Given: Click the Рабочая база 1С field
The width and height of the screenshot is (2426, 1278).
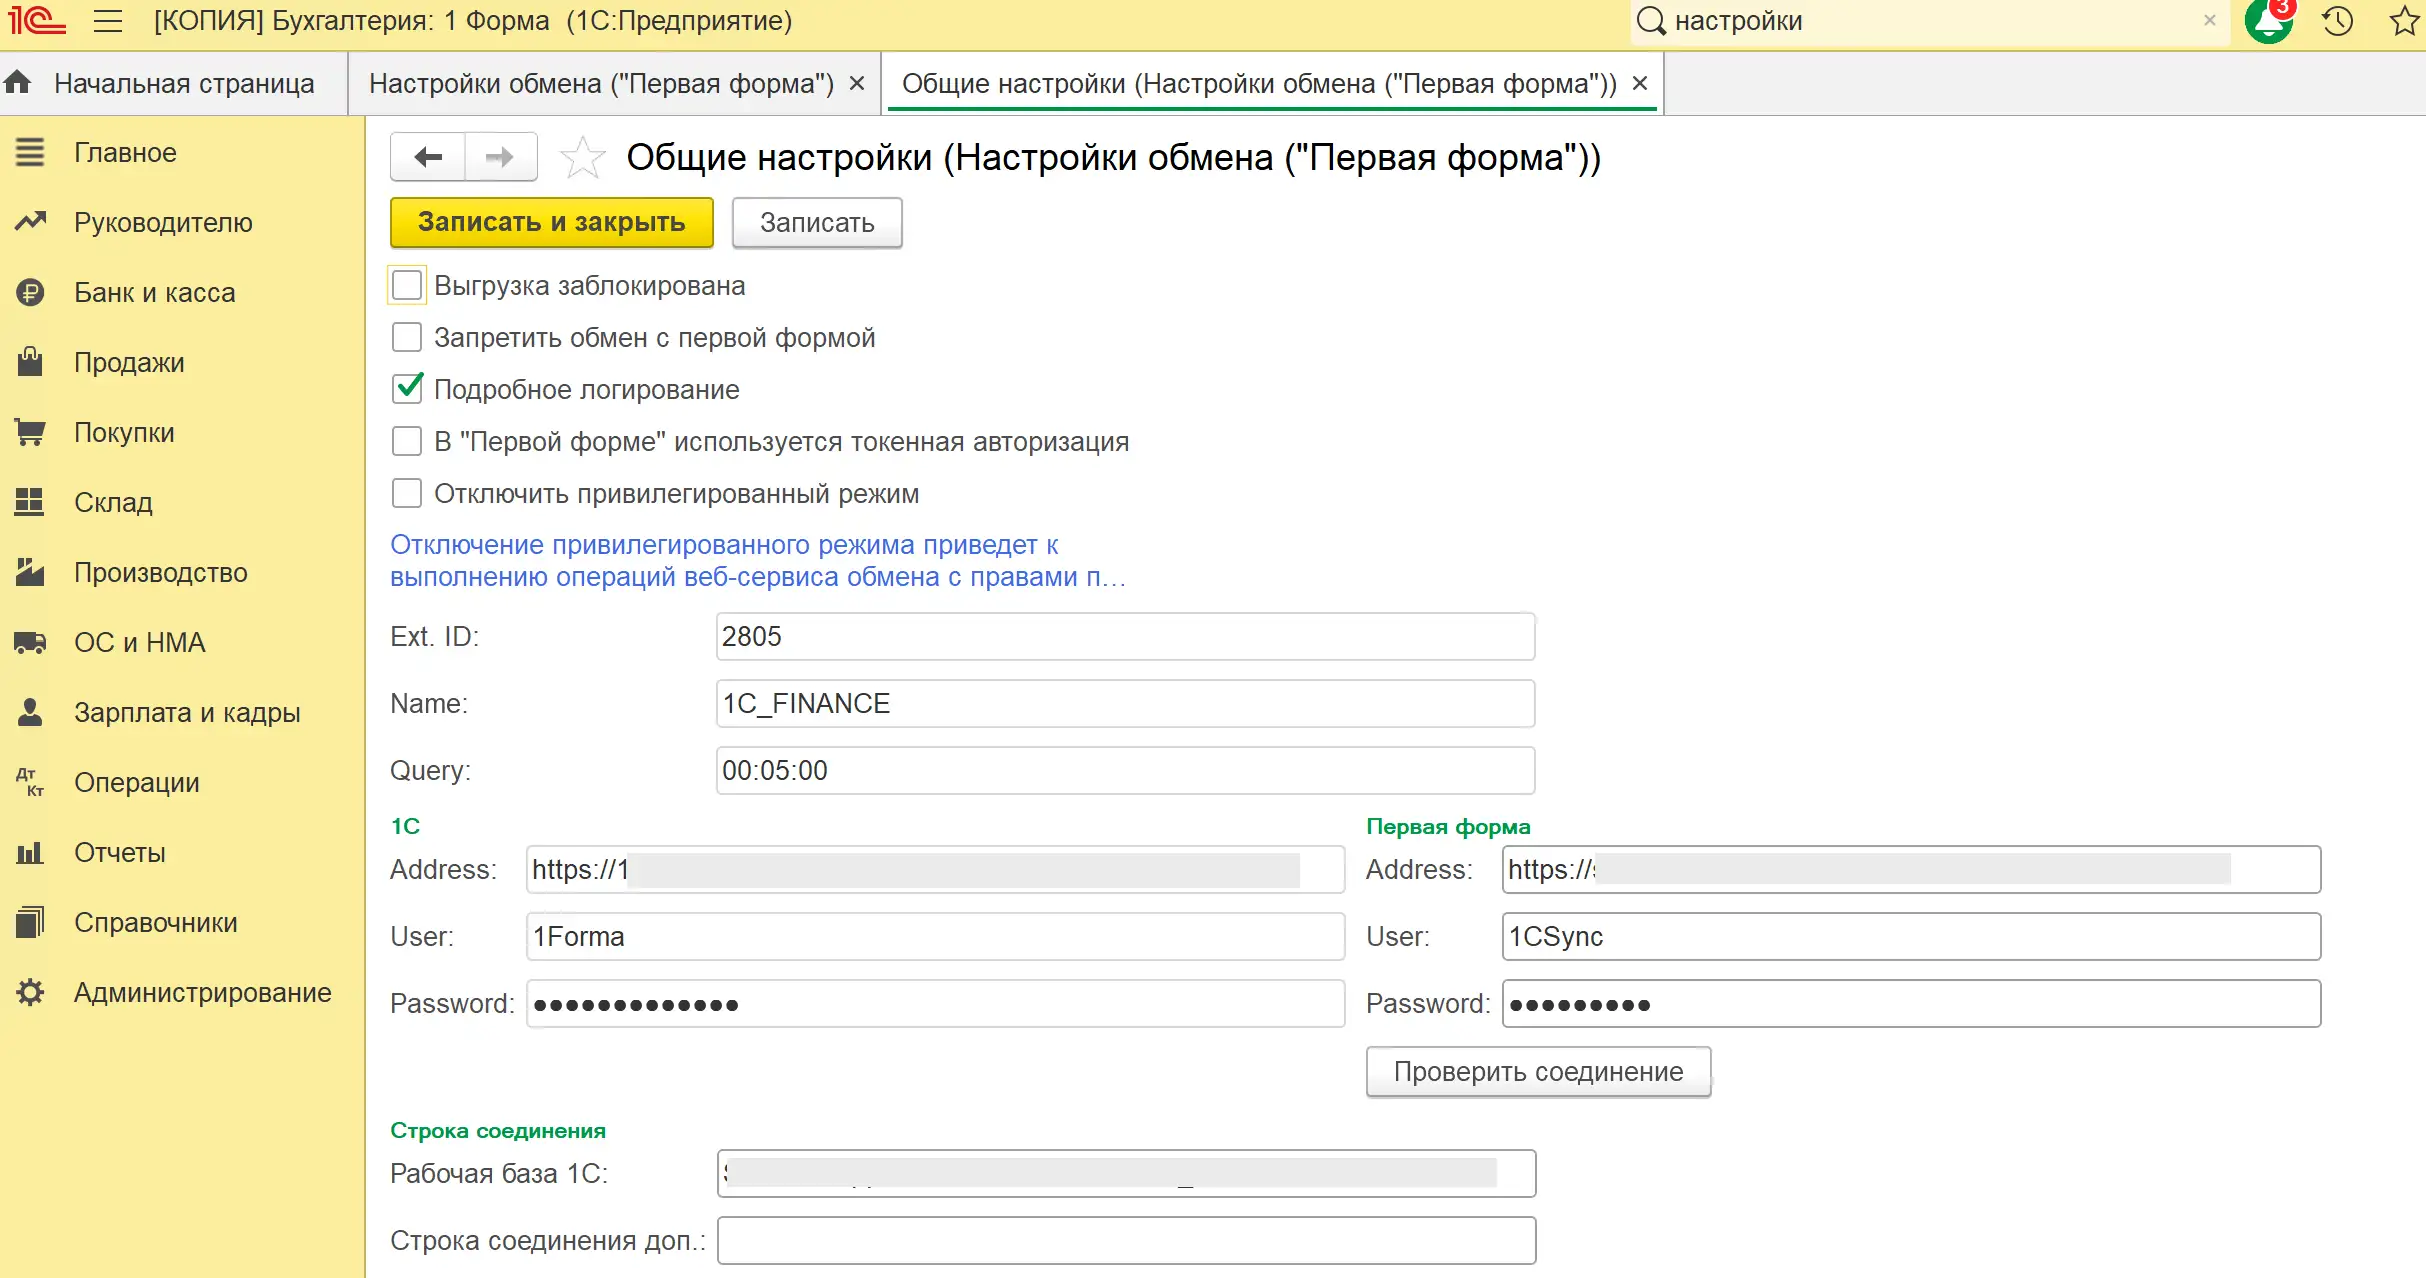Looking at the screenshot, I should 1126,1173.
